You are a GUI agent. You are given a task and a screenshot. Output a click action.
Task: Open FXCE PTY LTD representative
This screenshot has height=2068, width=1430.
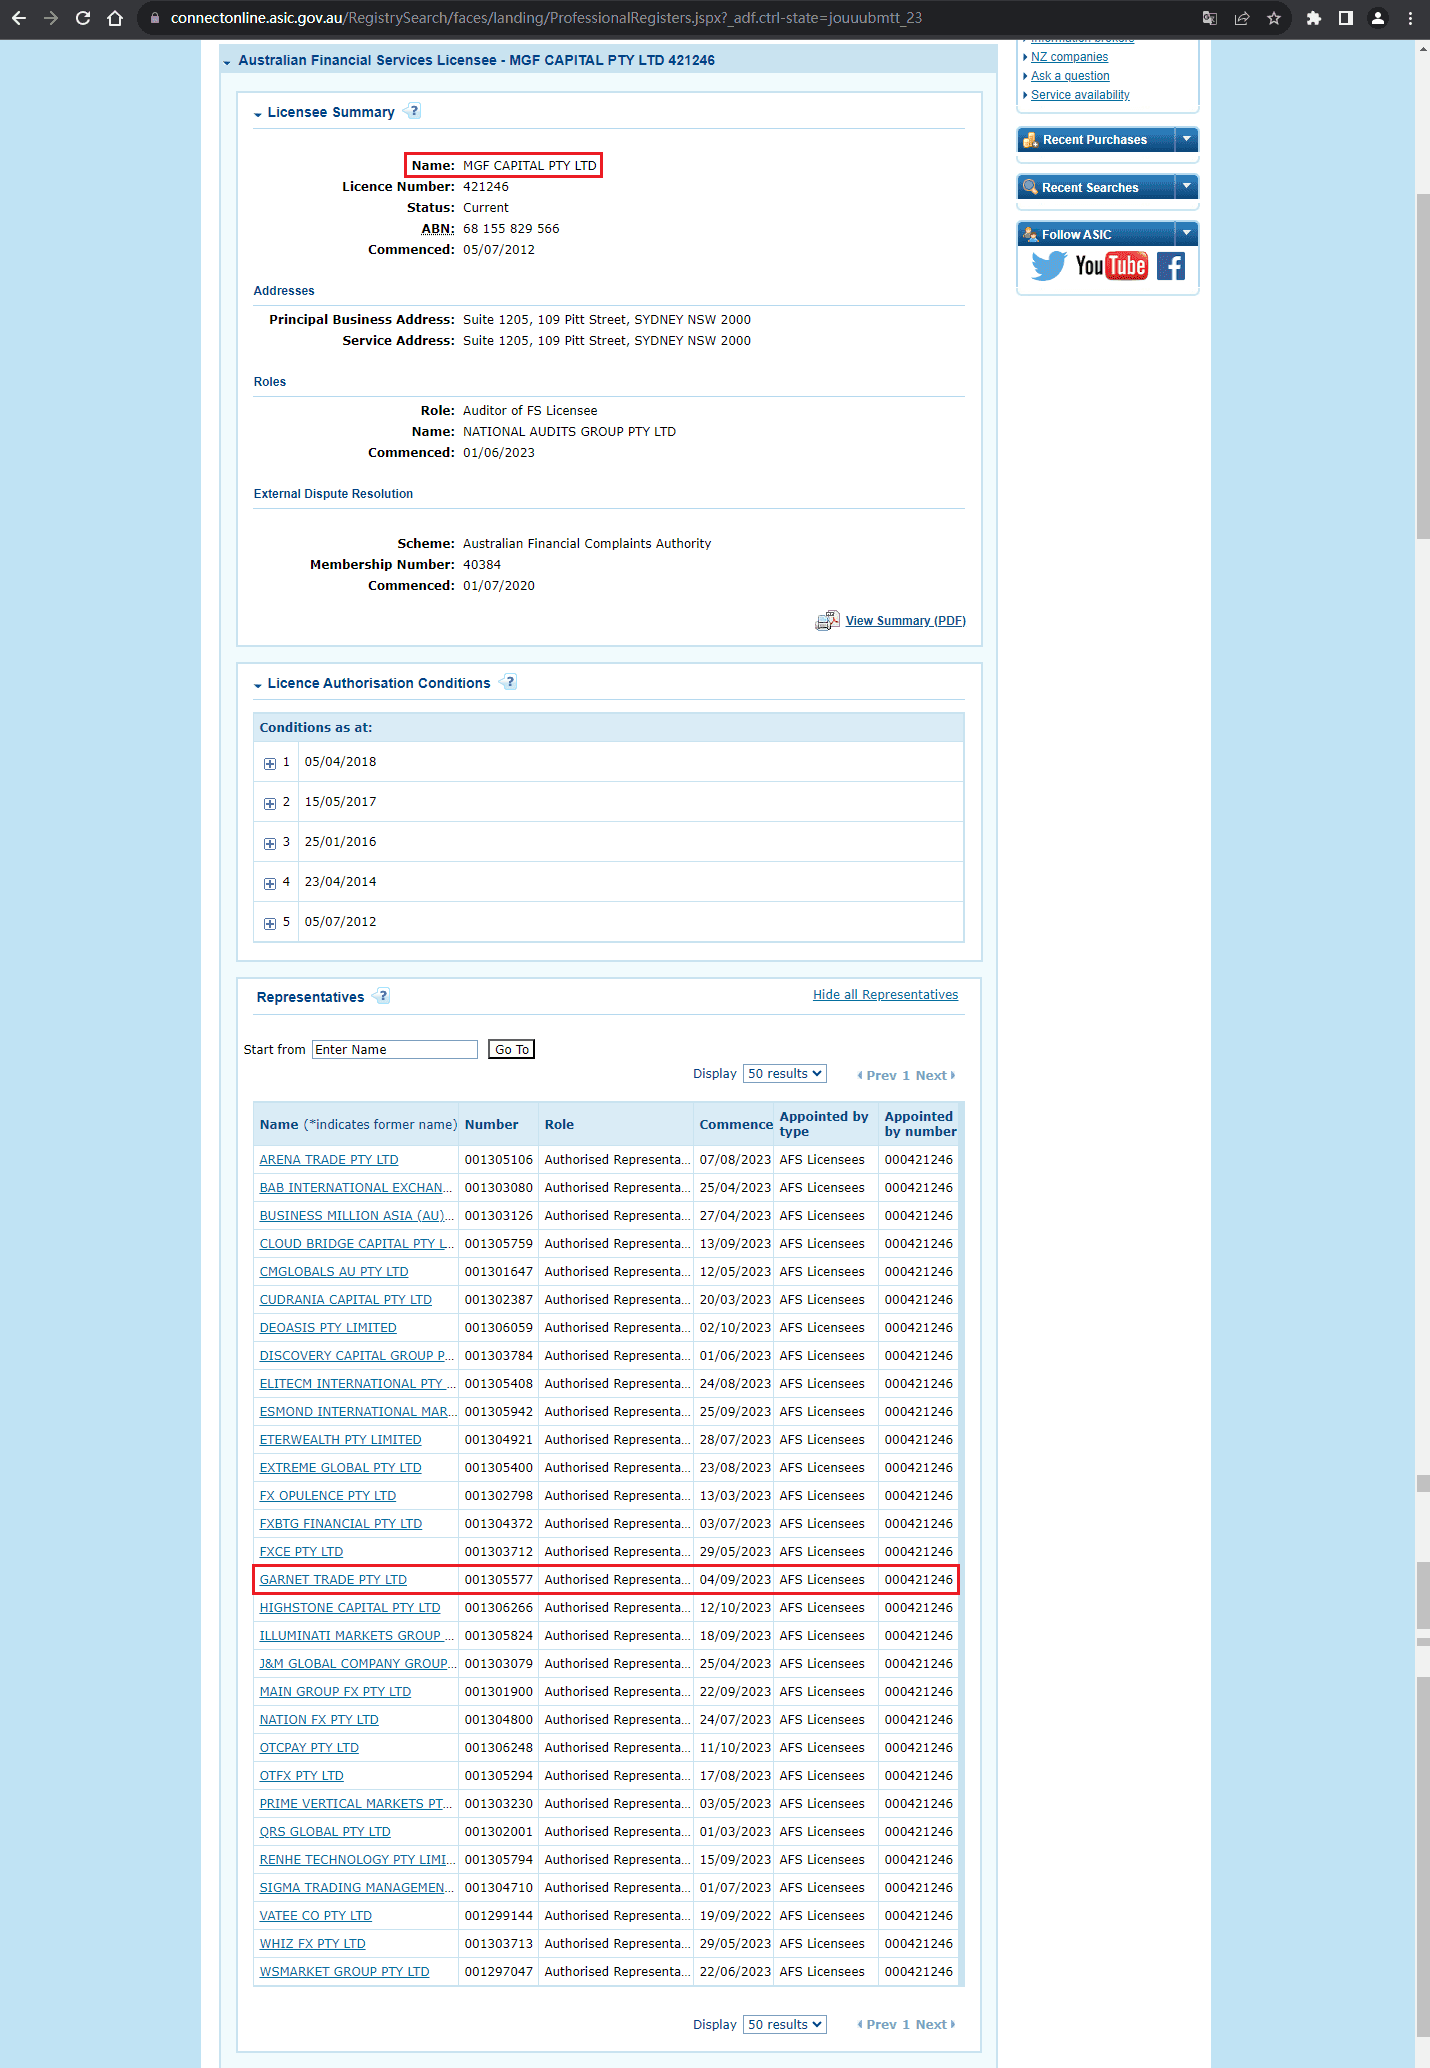pos(301,1552)
